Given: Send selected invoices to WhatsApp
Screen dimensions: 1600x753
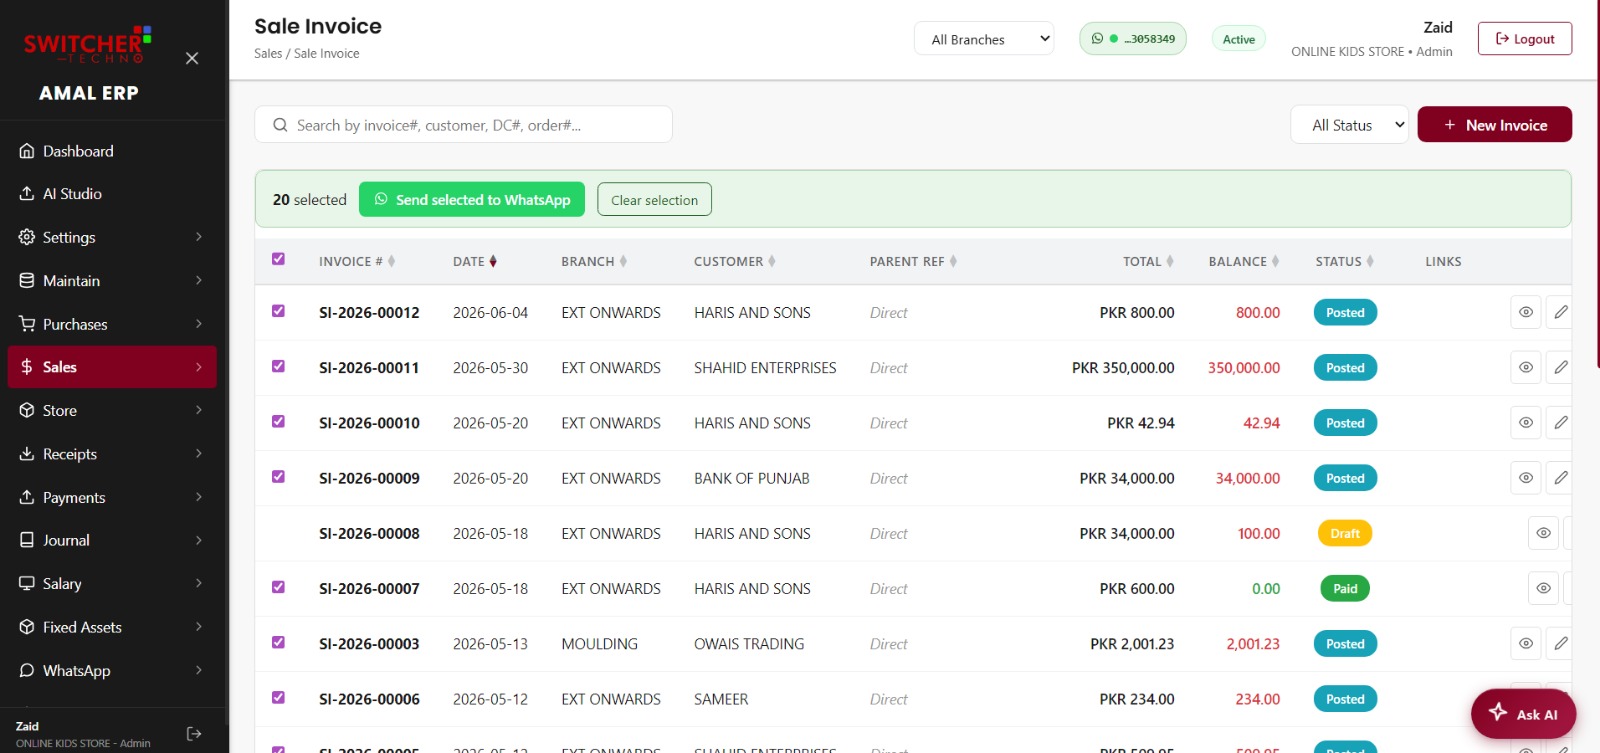Looking at the screenshot, I should [x=472, y=199].
